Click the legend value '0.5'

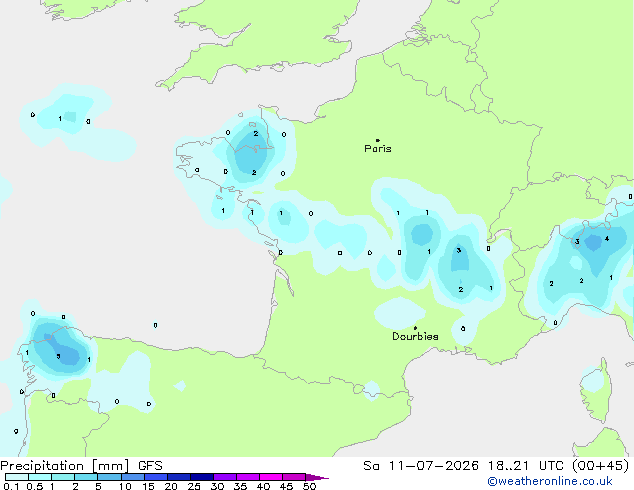click(34, 486)
